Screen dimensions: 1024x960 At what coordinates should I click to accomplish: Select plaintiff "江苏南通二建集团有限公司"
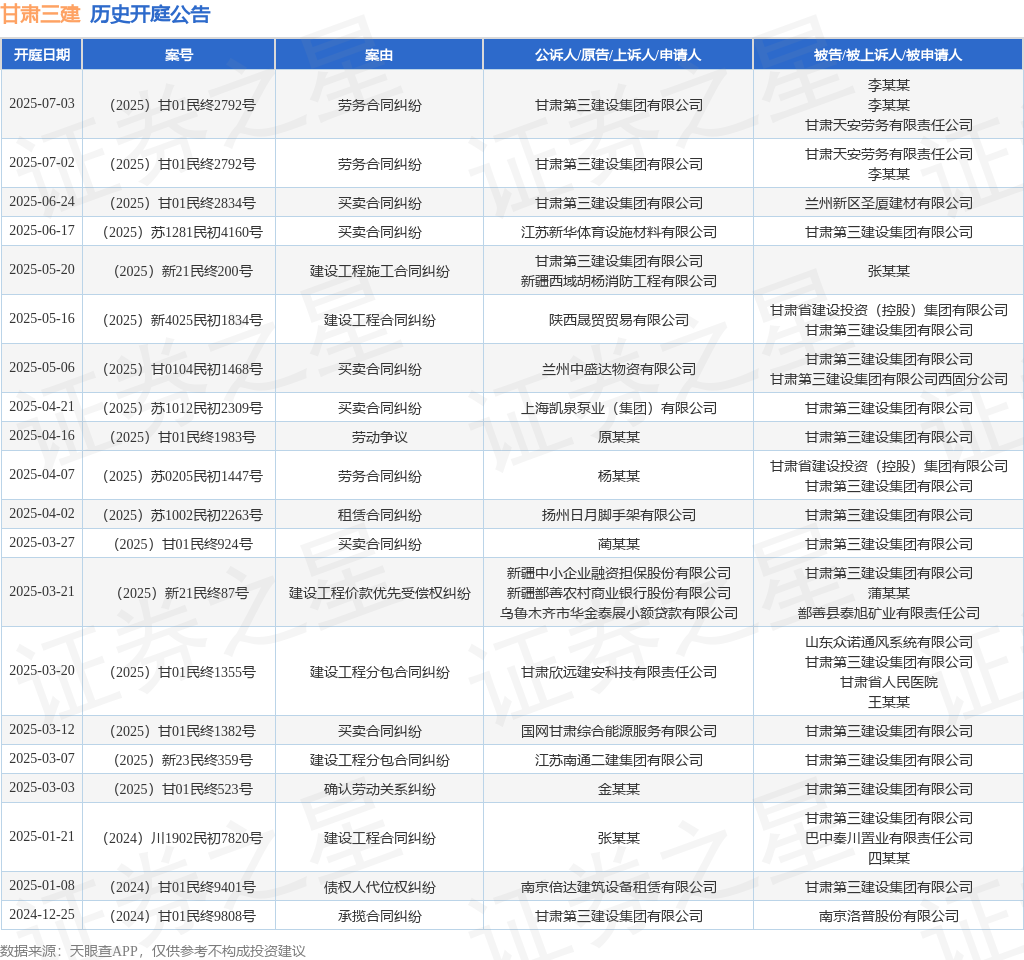pyautogui.click(x=618, y=760)
